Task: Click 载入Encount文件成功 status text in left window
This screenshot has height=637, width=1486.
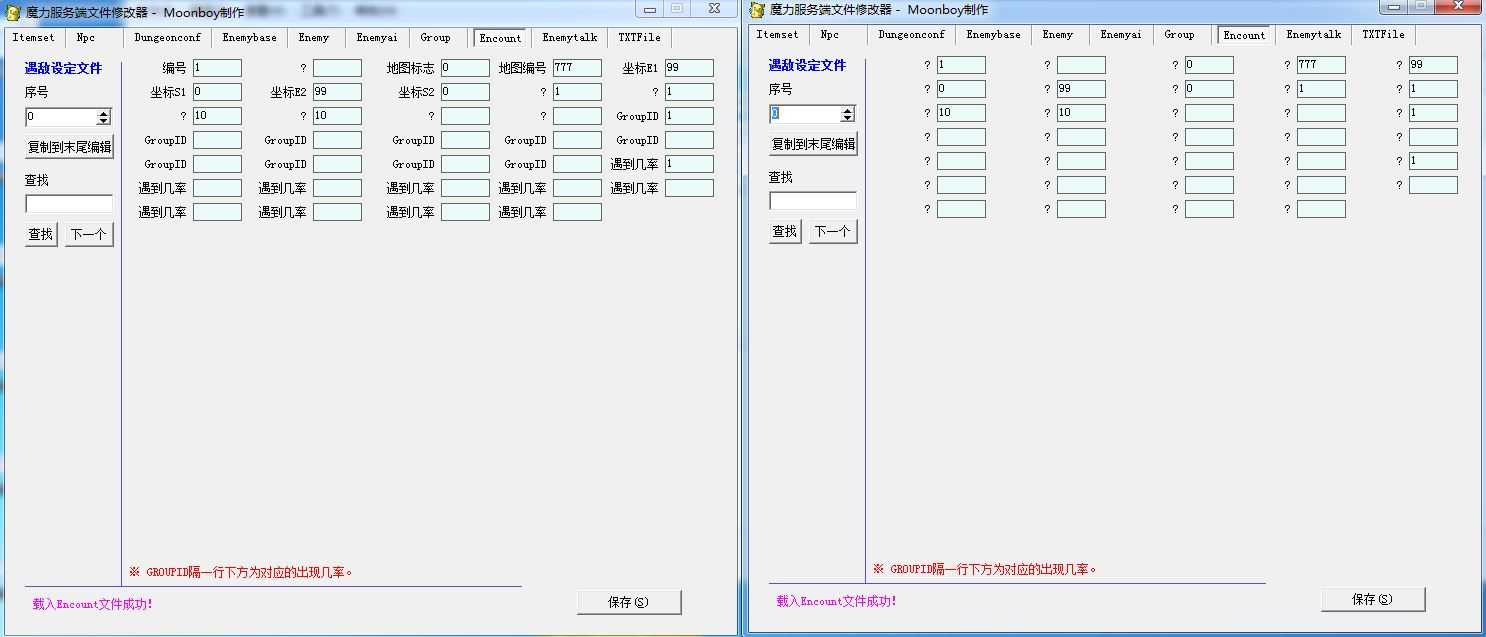Action: pos(92,604)
